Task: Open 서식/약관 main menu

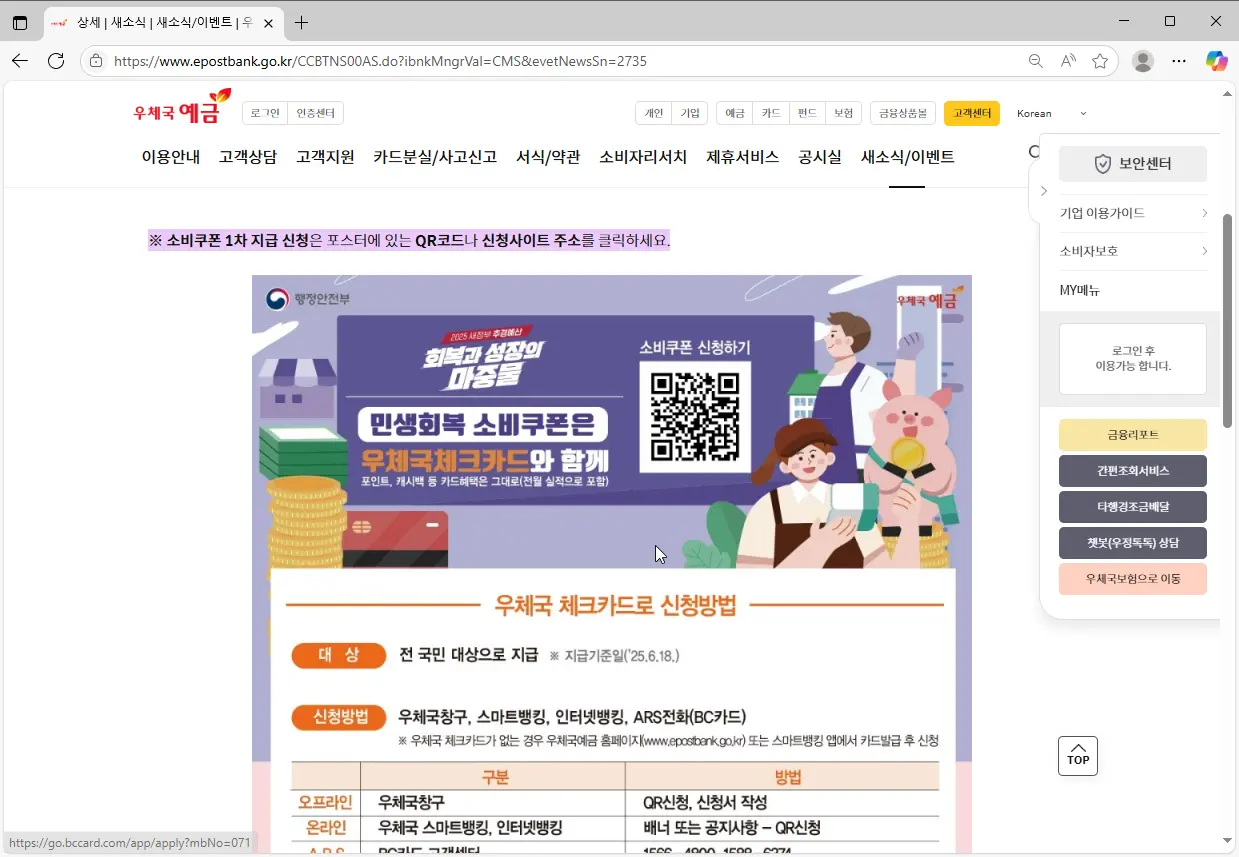Action: (x=548, y=157)
